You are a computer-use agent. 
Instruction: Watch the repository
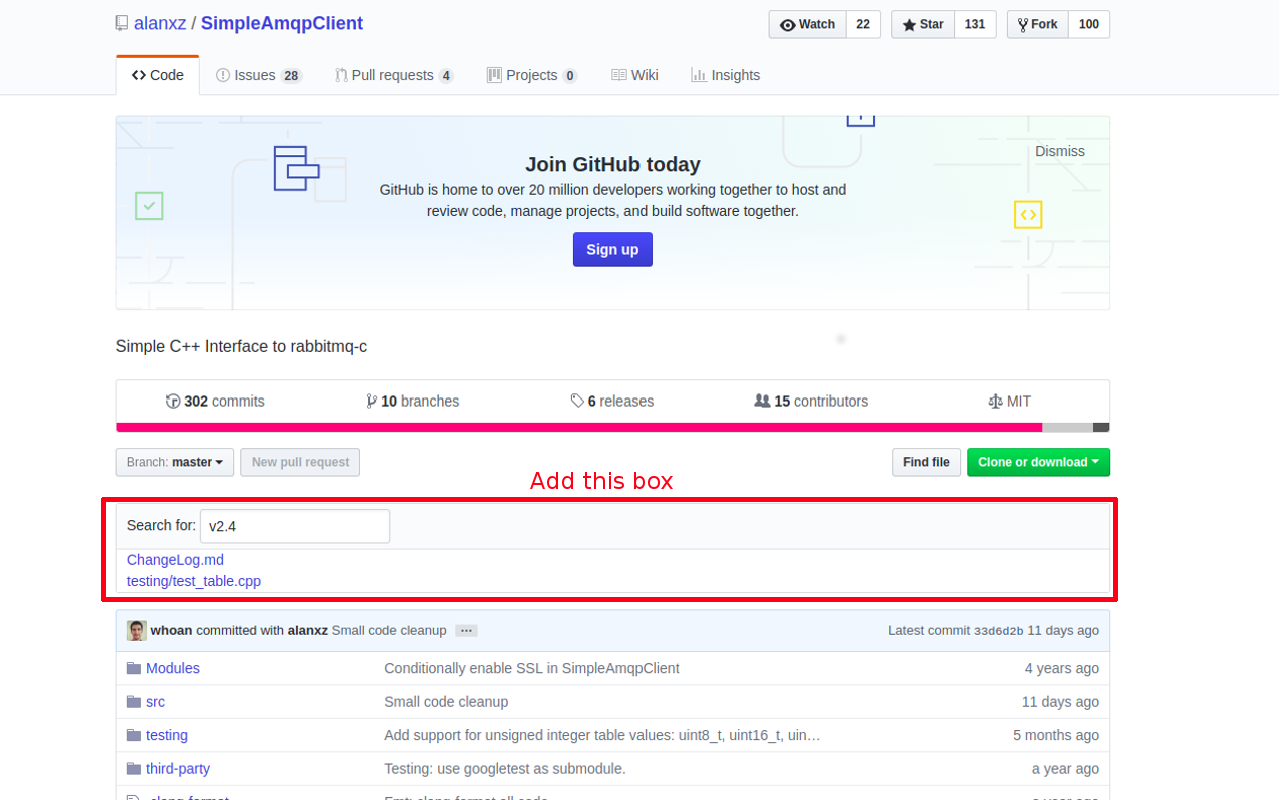[807, 25]
